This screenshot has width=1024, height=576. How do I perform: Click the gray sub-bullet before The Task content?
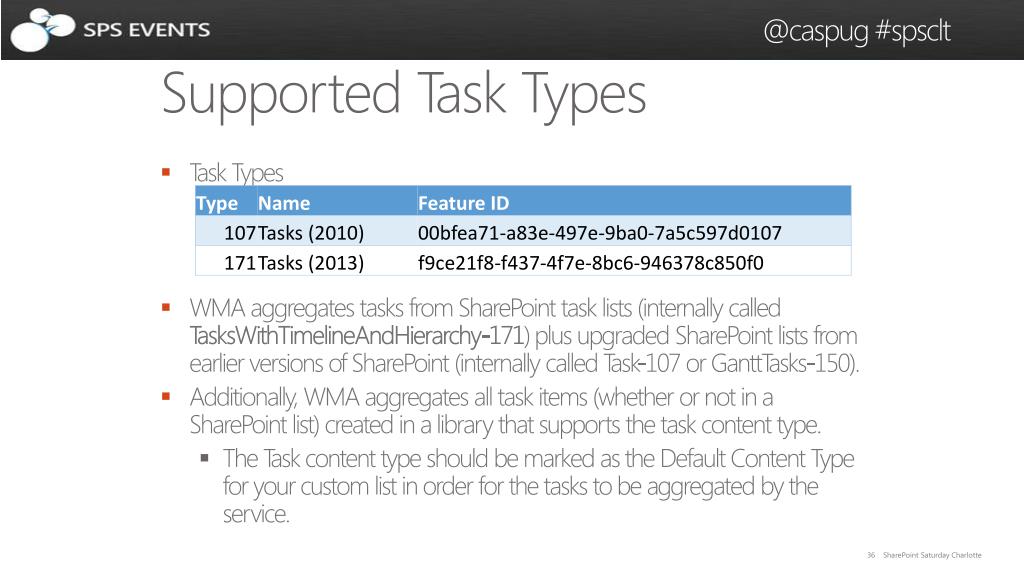[204, 458]
